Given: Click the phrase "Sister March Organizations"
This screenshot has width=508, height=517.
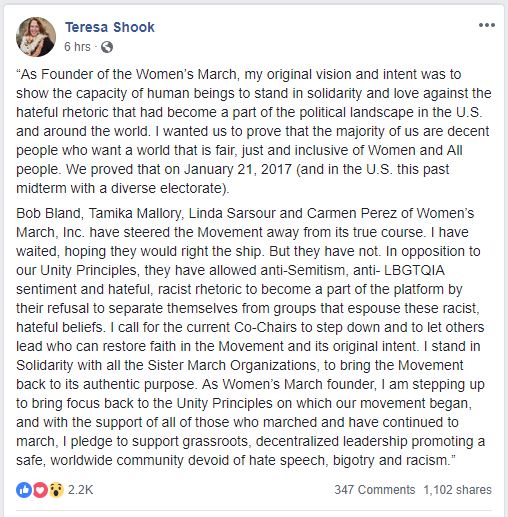Looking at the screenshot, I should [232, 365].
